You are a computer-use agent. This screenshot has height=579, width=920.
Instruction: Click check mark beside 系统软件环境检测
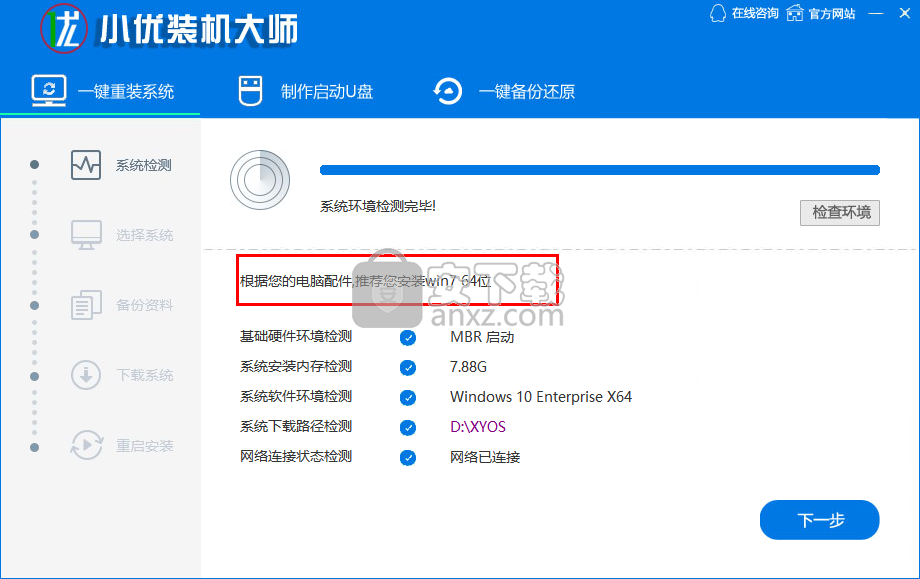[x=408, y=397]
